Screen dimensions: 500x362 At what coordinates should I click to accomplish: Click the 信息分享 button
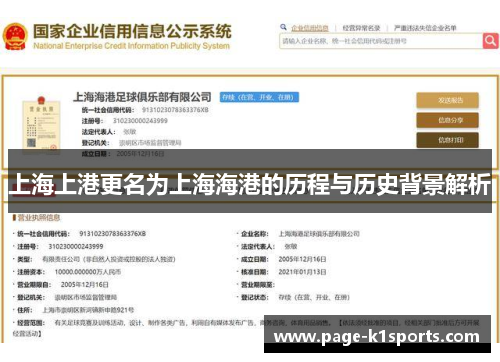[447, 120]
